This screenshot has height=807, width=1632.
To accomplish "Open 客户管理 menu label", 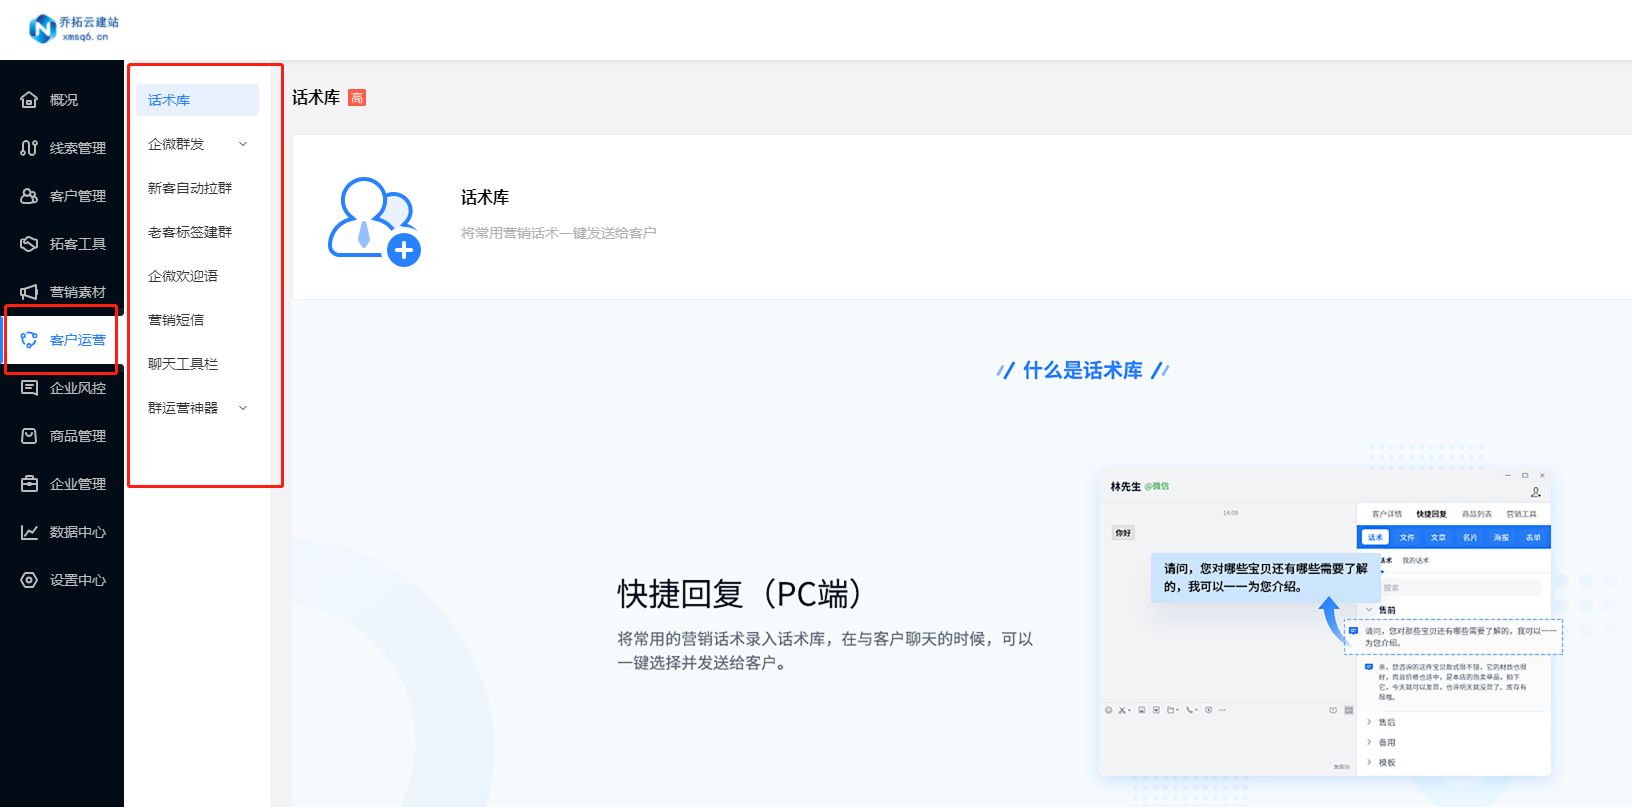I will (78, 196).
